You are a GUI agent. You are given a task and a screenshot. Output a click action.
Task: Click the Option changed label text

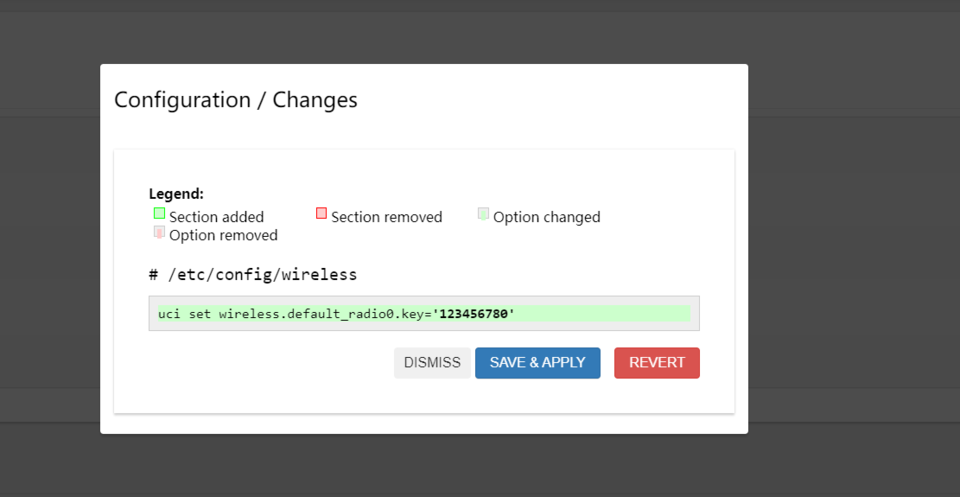pyautogui.click(x=547, y=217)
